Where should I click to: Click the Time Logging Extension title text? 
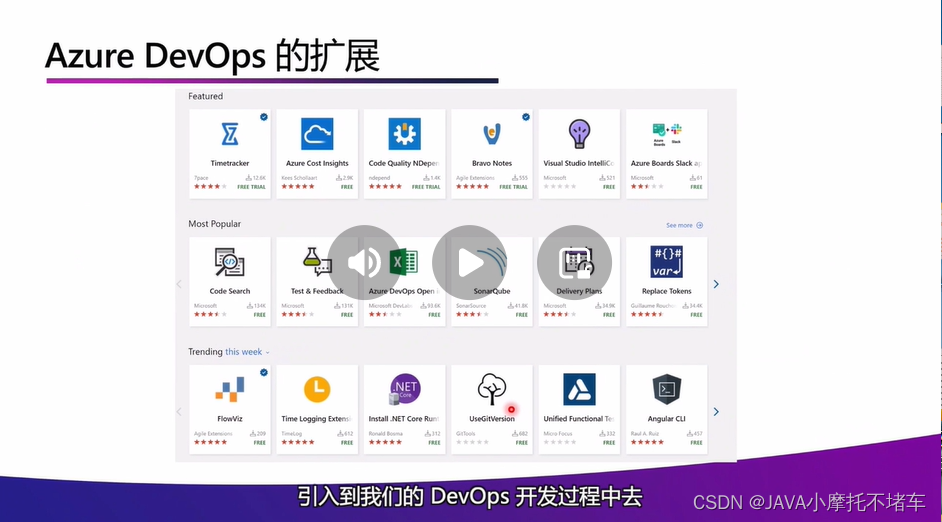pos(317,419)
